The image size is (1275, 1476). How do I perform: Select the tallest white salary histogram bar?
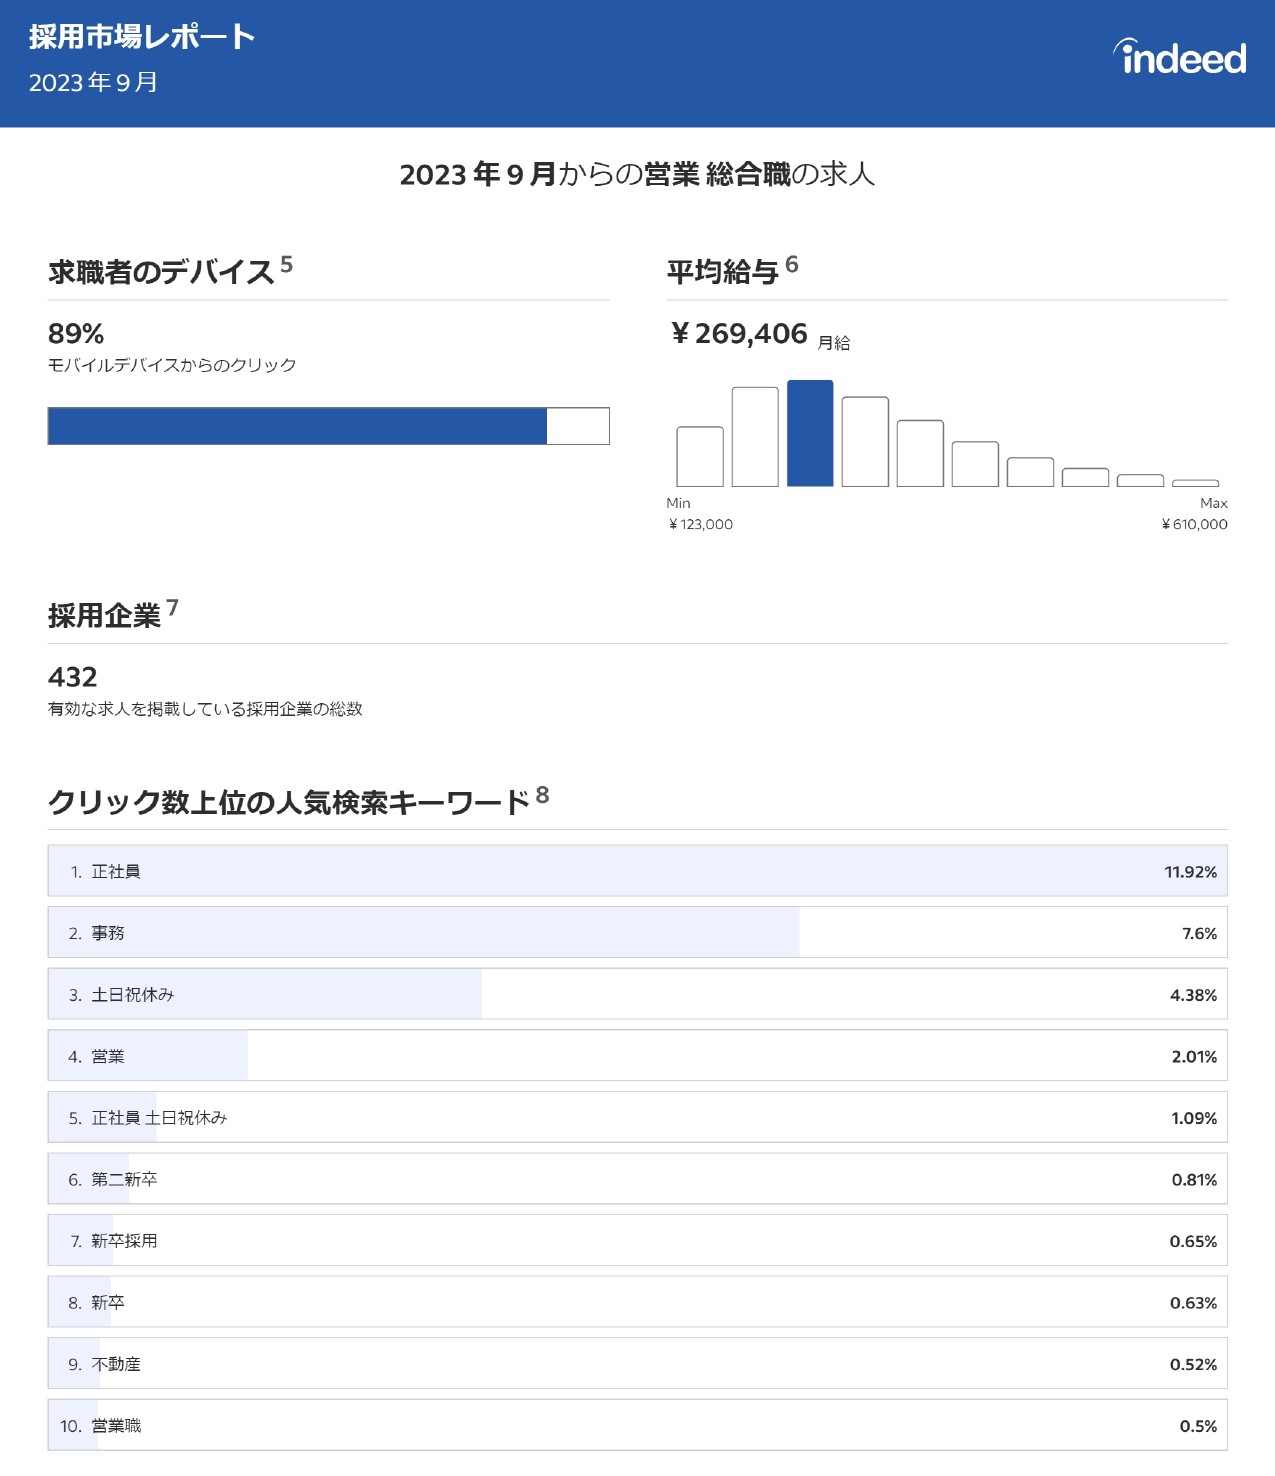[x=755, y=437]
